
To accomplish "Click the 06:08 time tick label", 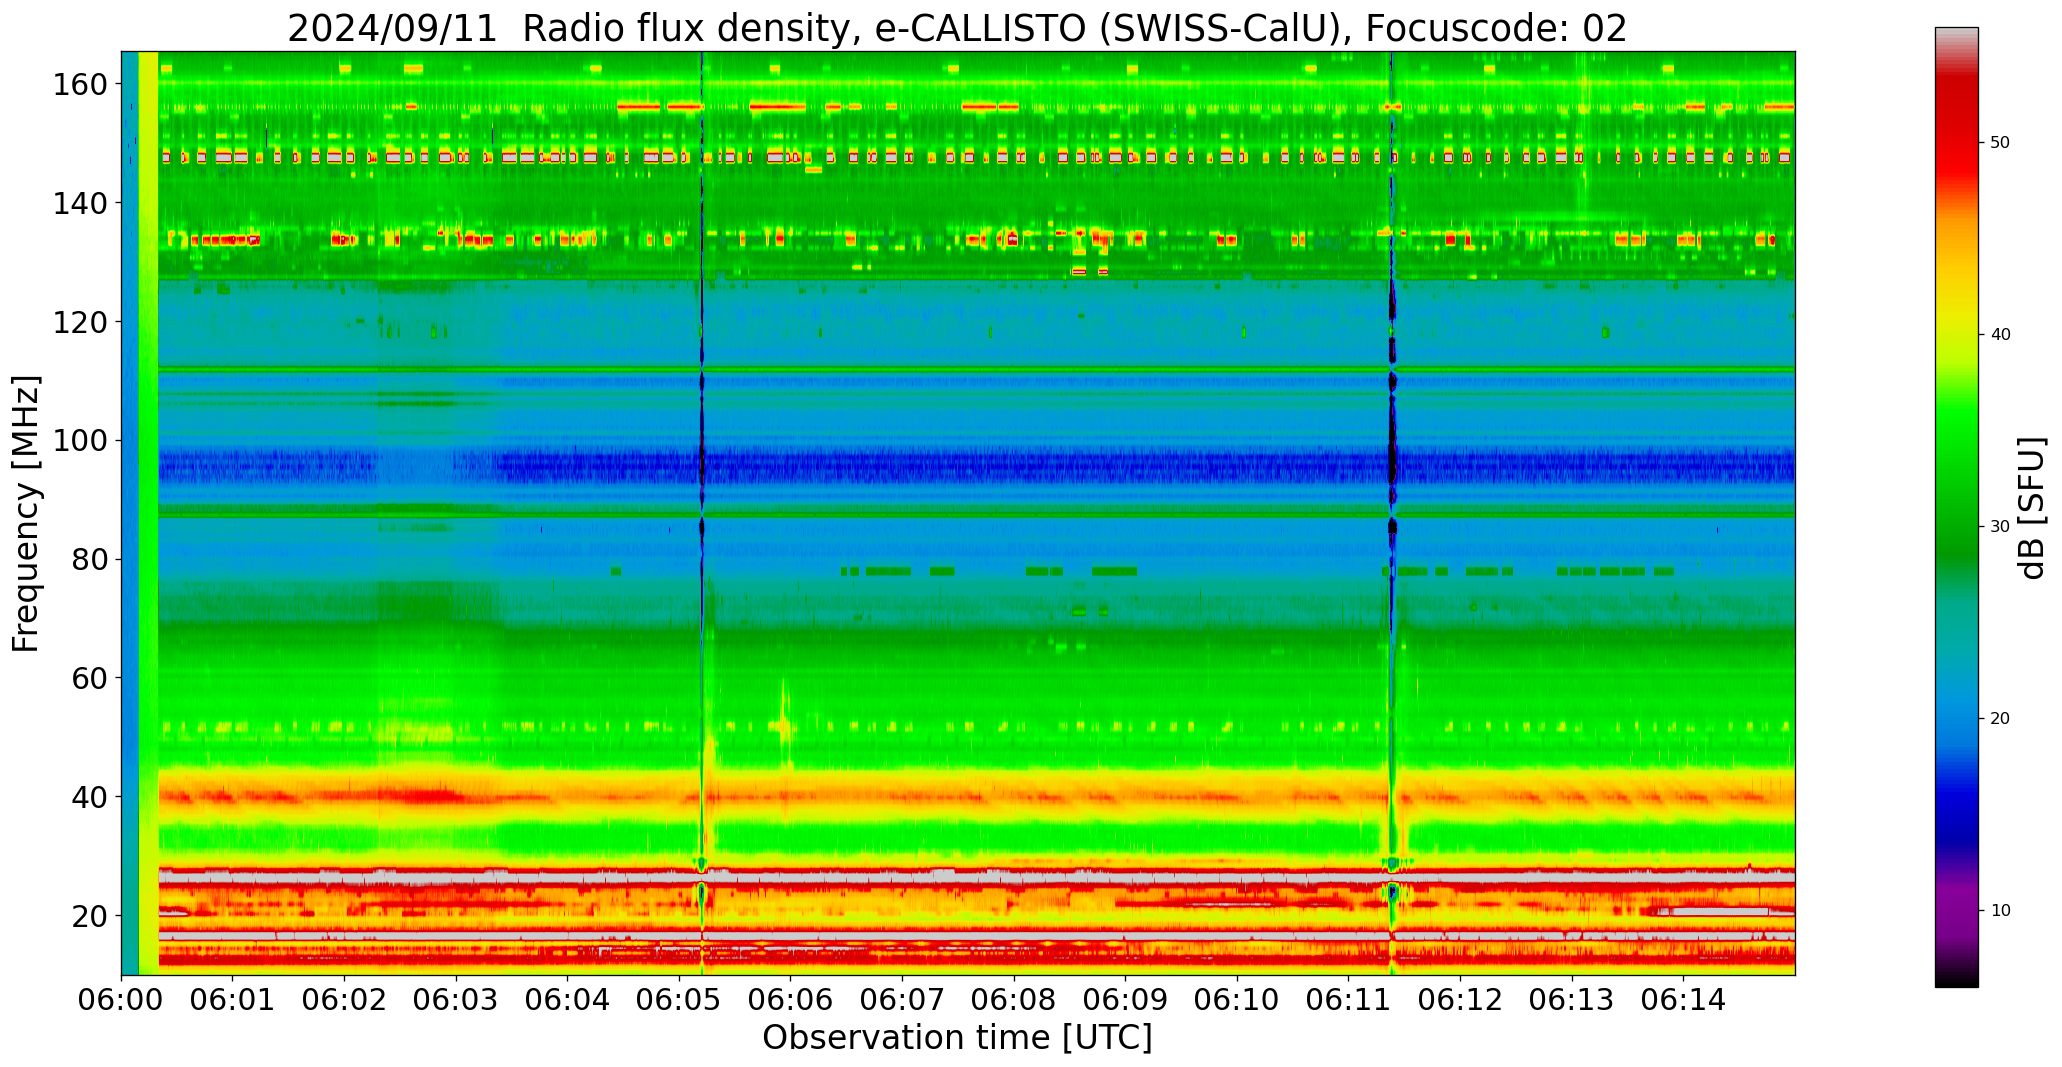I will pyautogui.click(x=1014, y=999).
